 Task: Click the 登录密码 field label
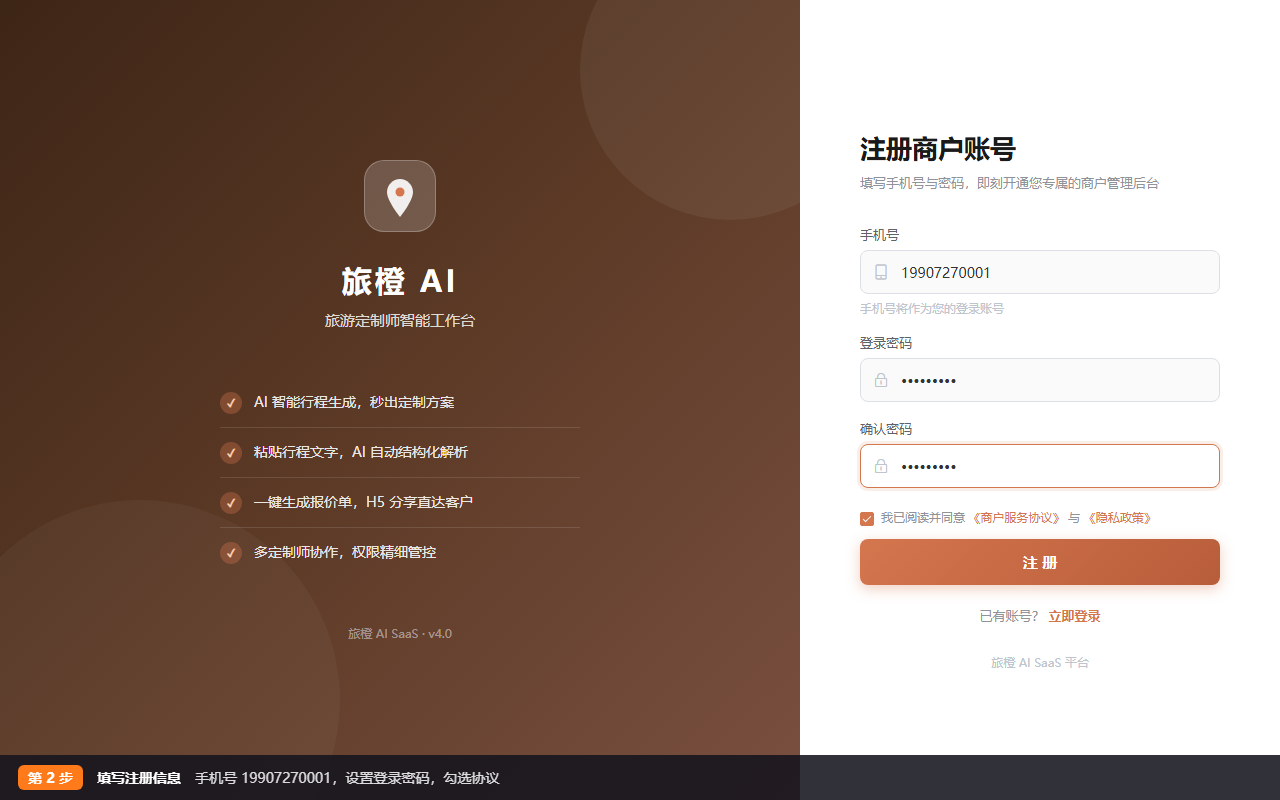886,343
